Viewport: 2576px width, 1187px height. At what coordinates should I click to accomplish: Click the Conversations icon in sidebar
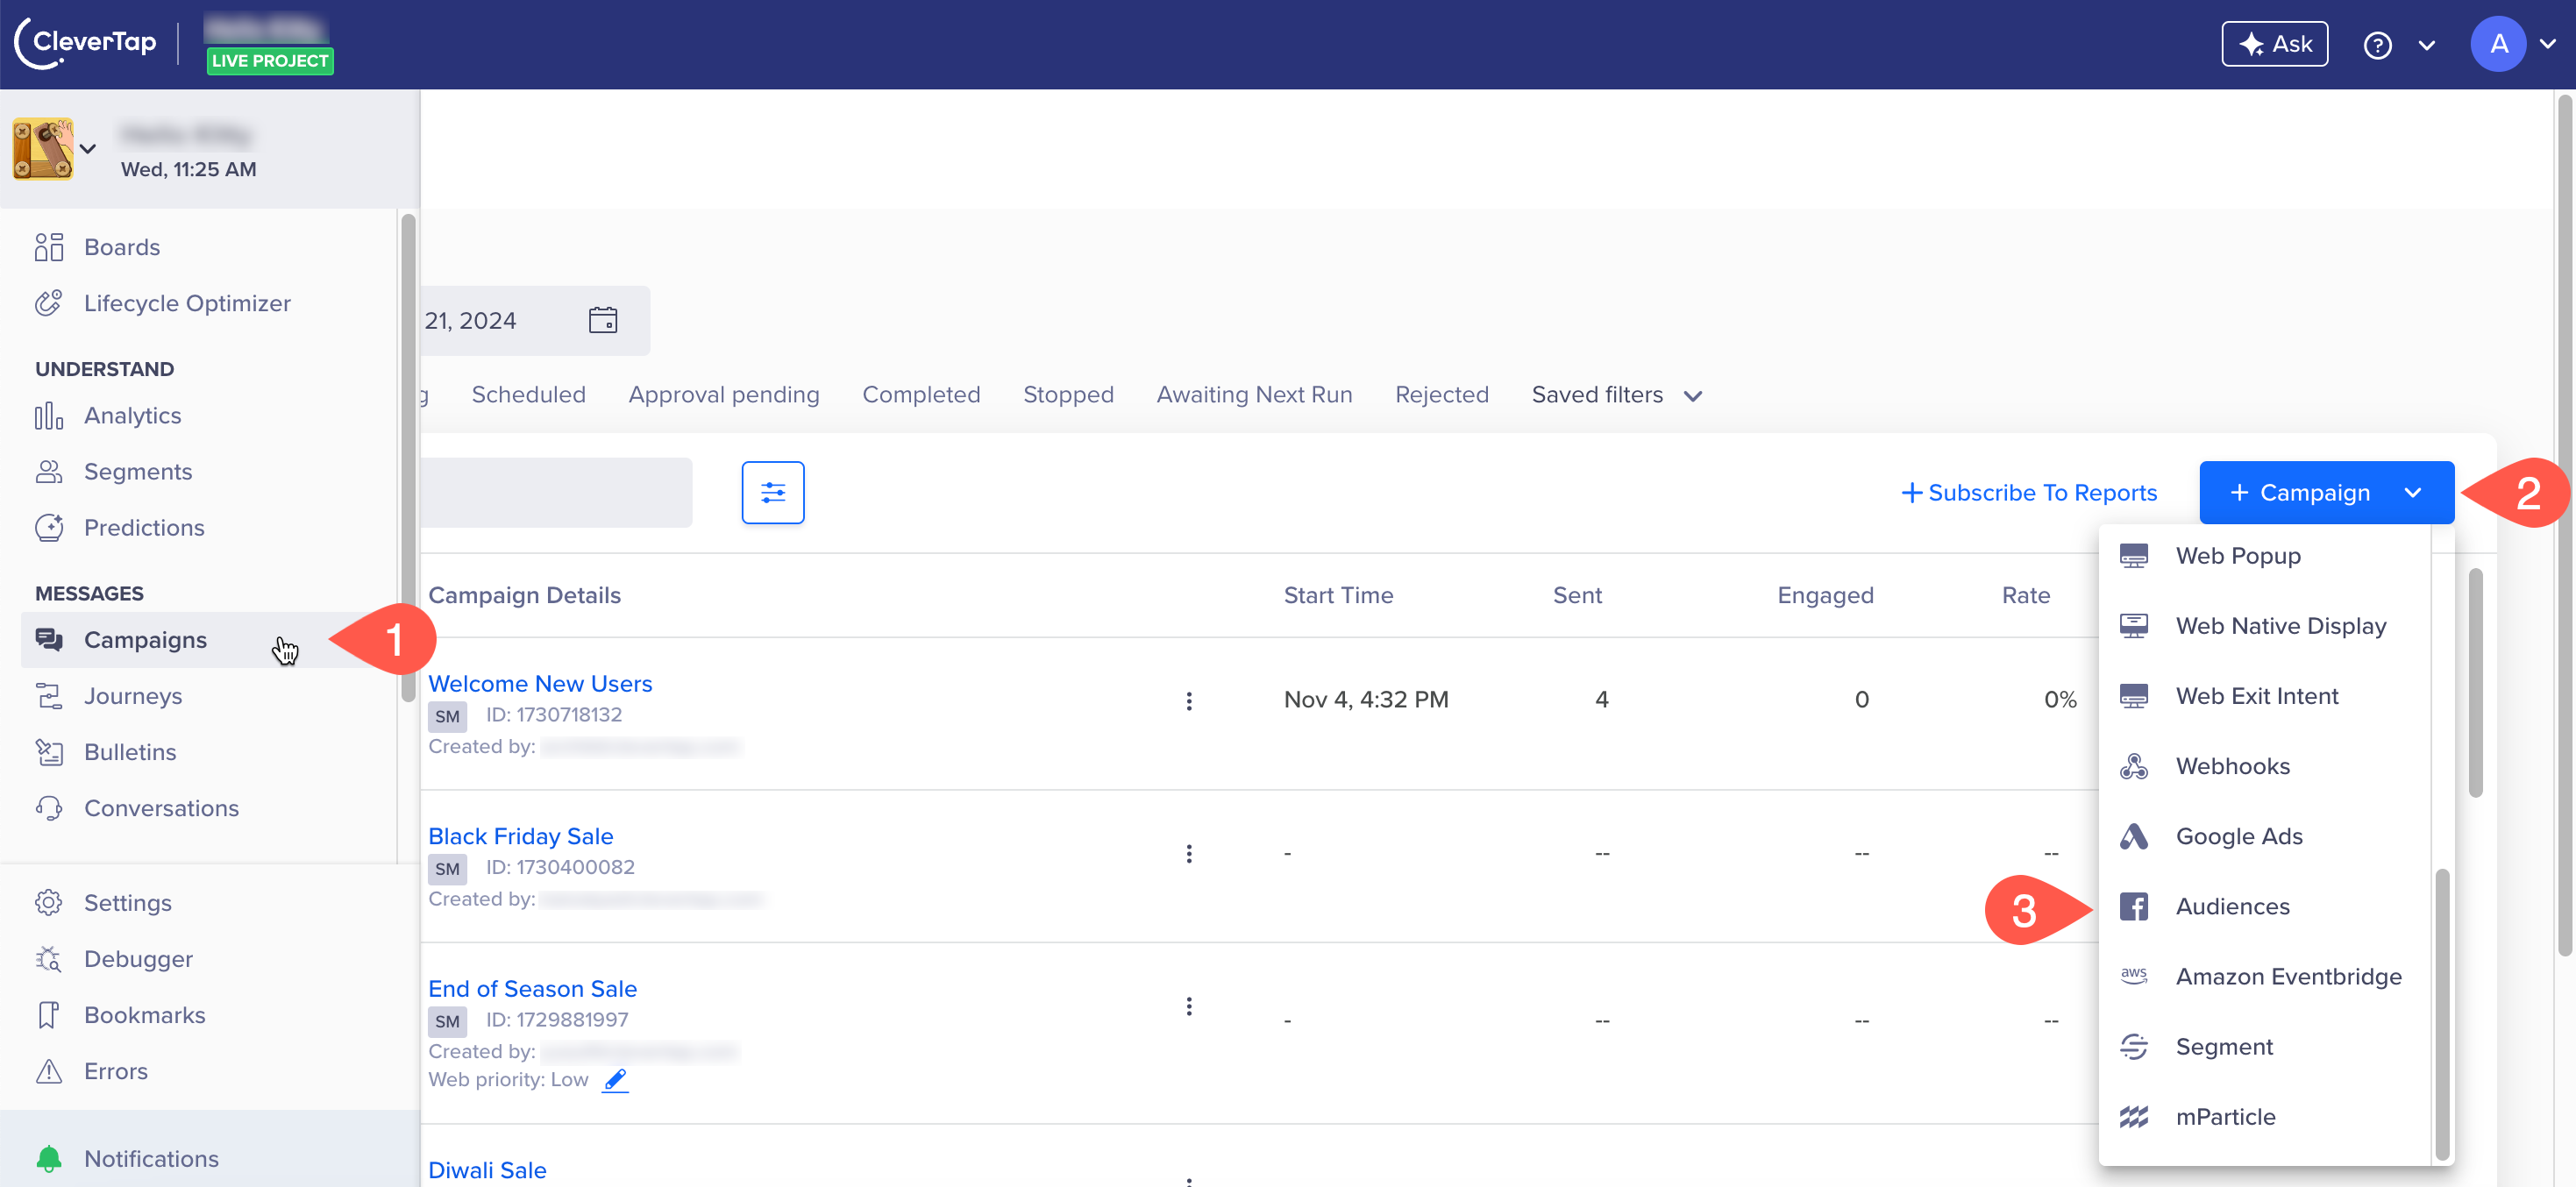click(49, 807)
